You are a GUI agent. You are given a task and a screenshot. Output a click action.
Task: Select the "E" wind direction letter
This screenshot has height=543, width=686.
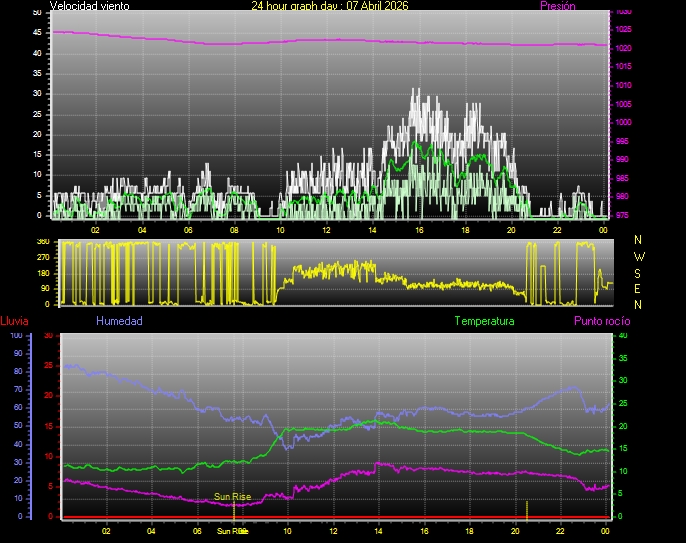point(639,288)
